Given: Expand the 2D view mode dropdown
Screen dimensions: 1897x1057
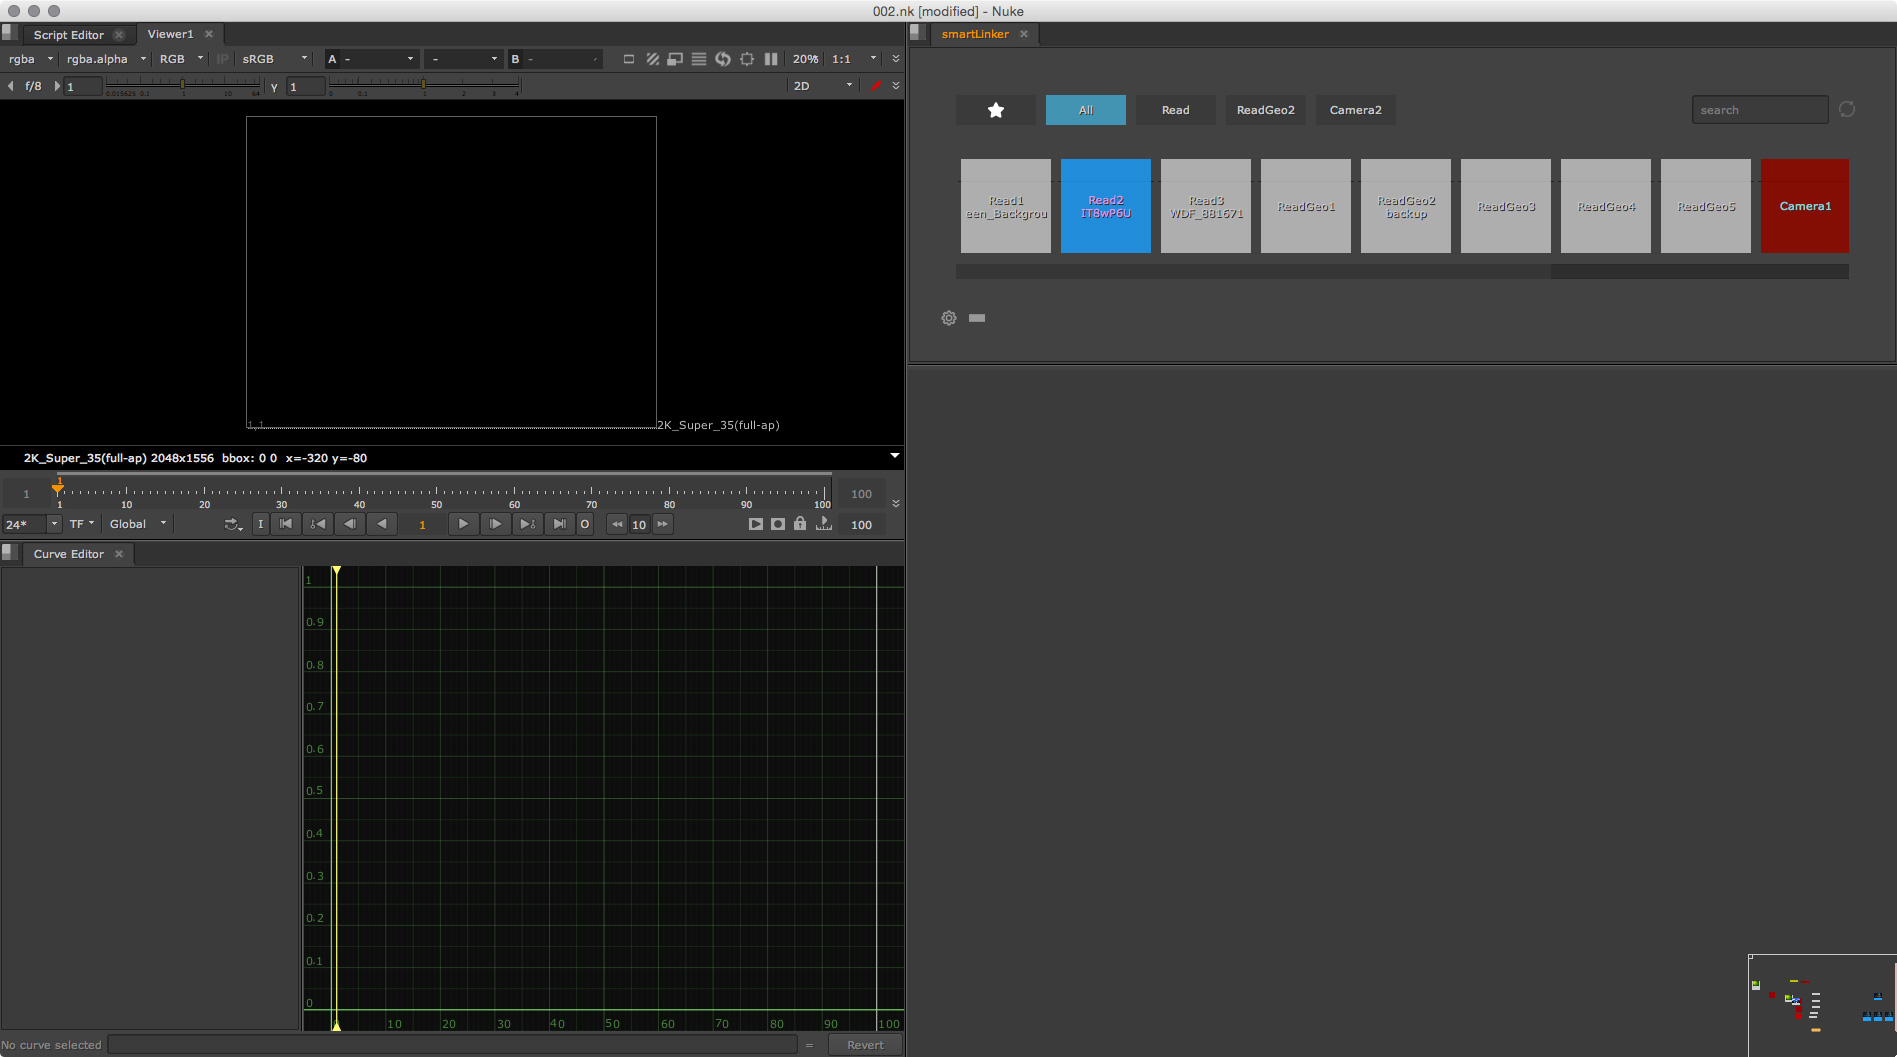Looking at the screenshot, I should 822,86.
